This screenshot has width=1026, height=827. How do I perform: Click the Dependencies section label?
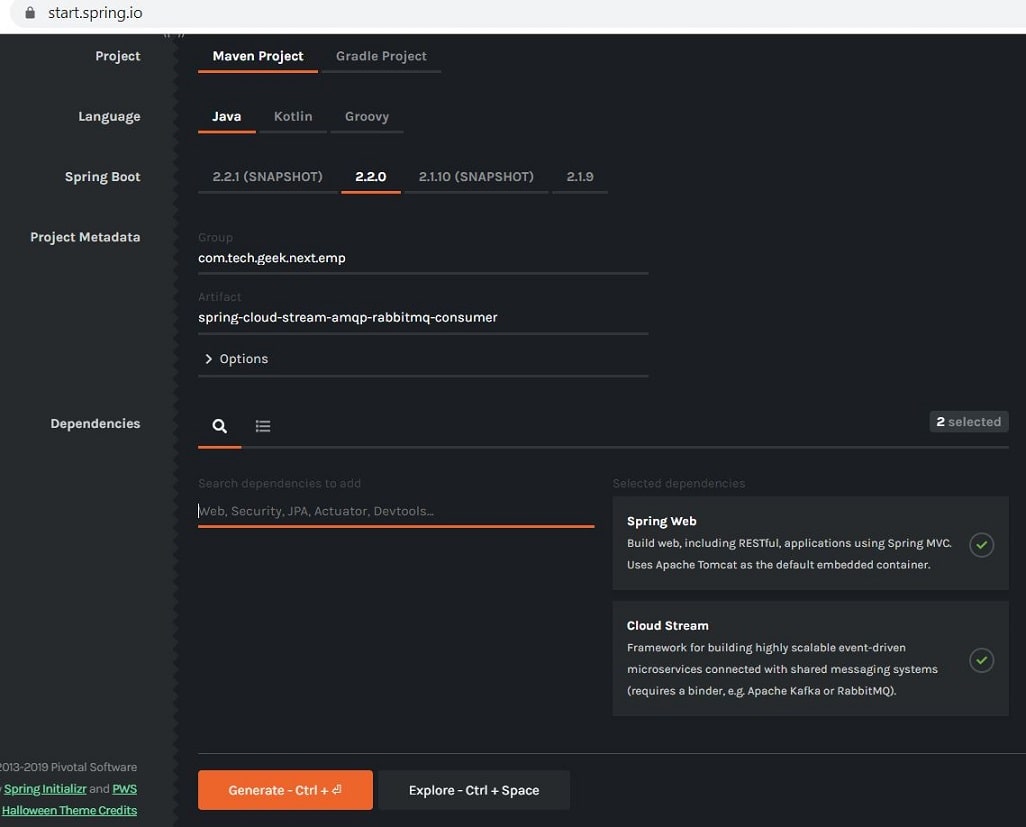coord(95,423)
